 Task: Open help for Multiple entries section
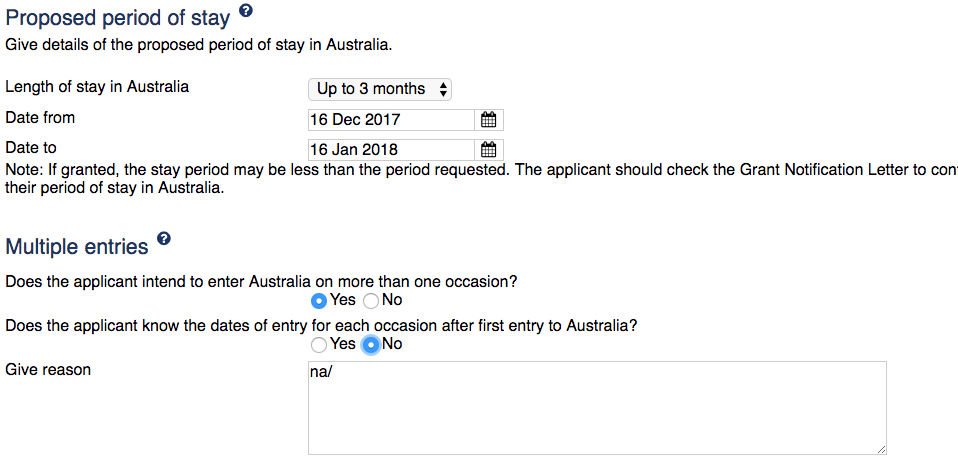click(164, 239)
